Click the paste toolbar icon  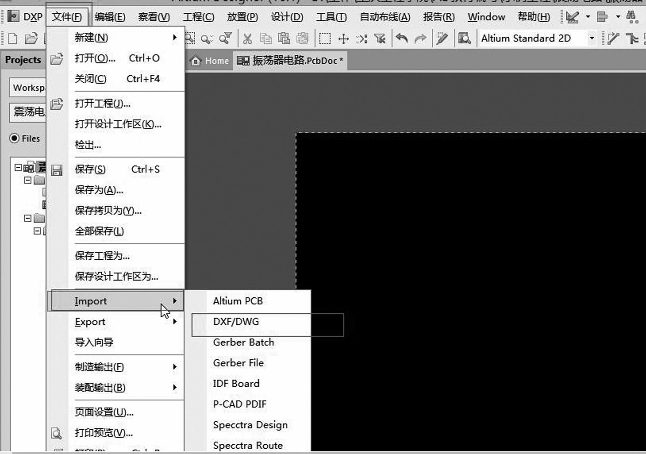coord(284,39)
